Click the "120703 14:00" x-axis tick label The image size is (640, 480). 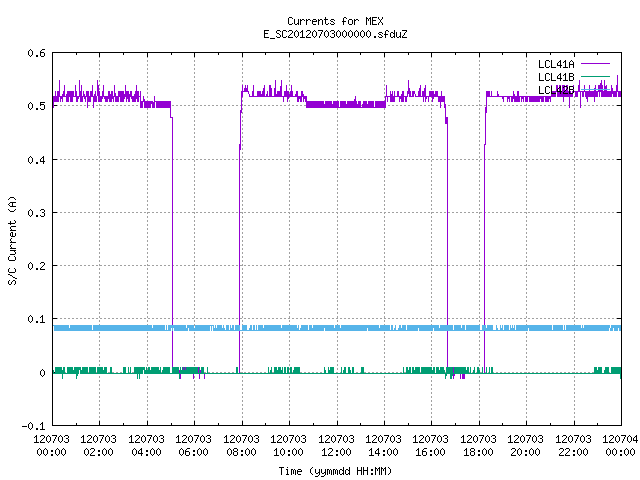coord(383,446)
